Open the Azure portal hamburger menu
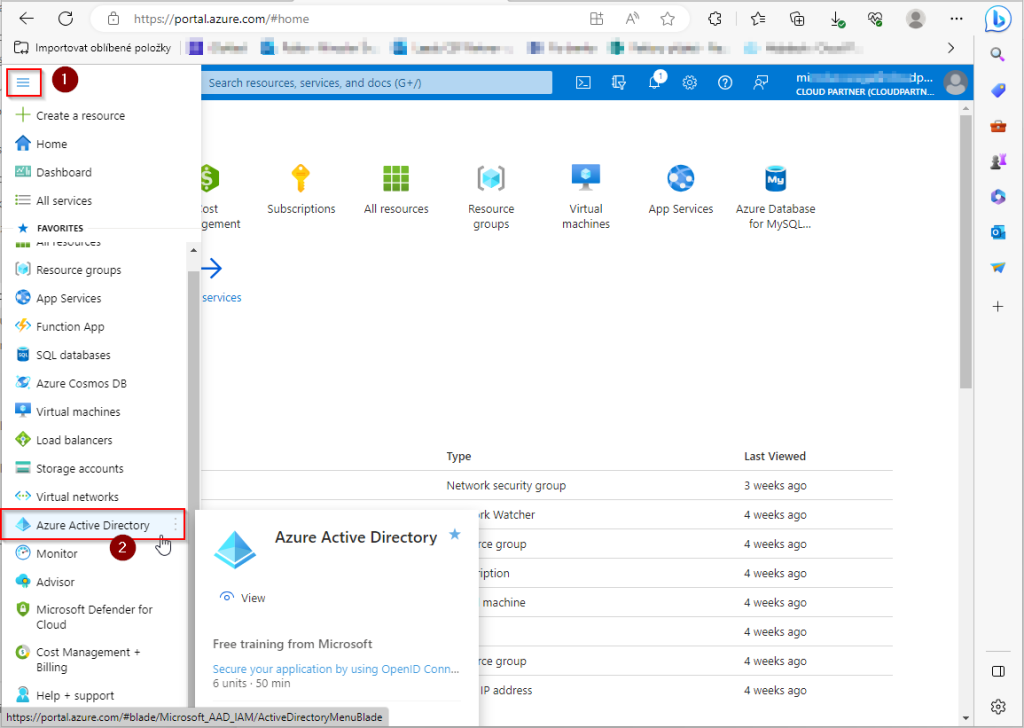 point(24,83)
